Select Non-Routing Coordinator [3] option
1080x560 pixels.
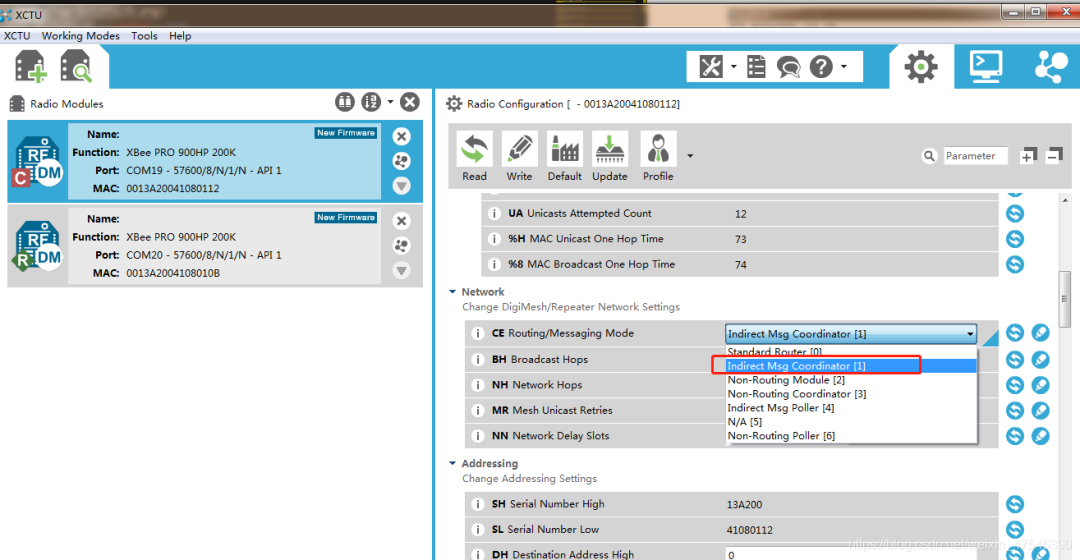pyautogui.click(x=851, y=394)
